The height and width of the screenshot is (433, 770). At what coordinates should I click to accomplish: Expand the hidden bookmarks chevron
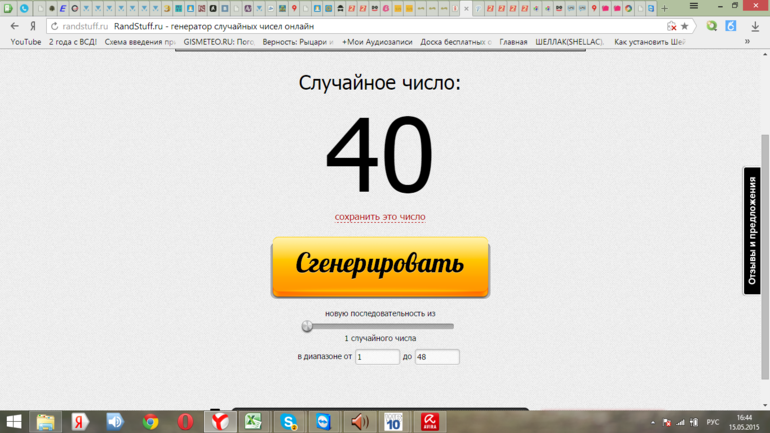747,42
